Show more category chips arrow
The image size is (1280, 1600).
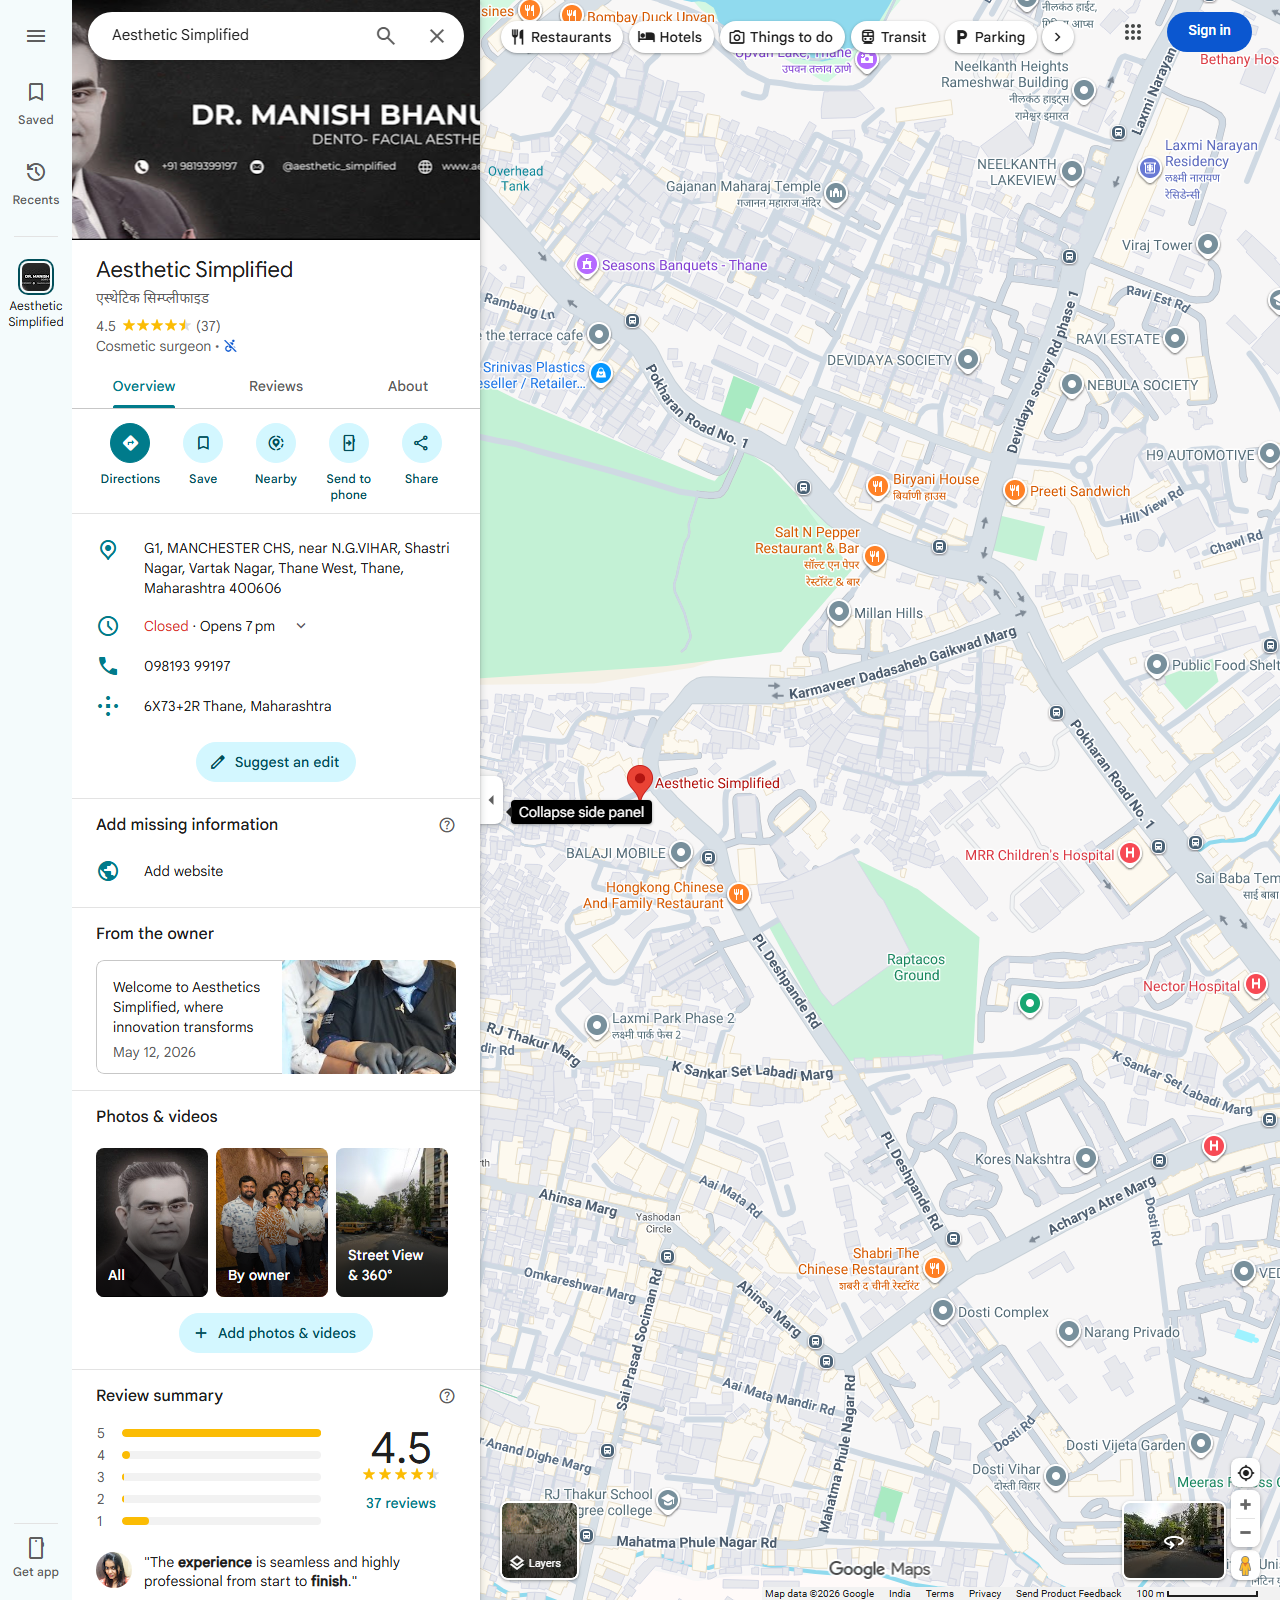point(1058,37)
